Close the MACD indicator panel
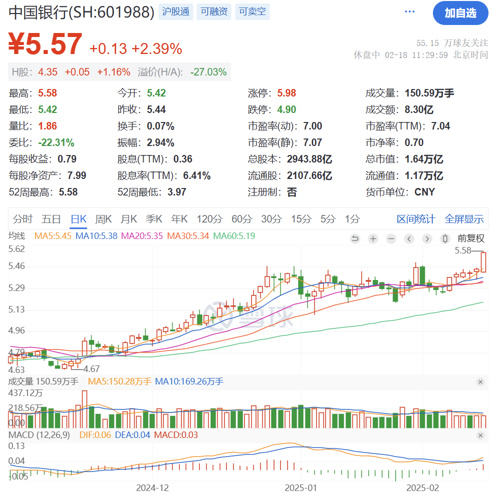 pyautogui.click(x=480, y=435)
